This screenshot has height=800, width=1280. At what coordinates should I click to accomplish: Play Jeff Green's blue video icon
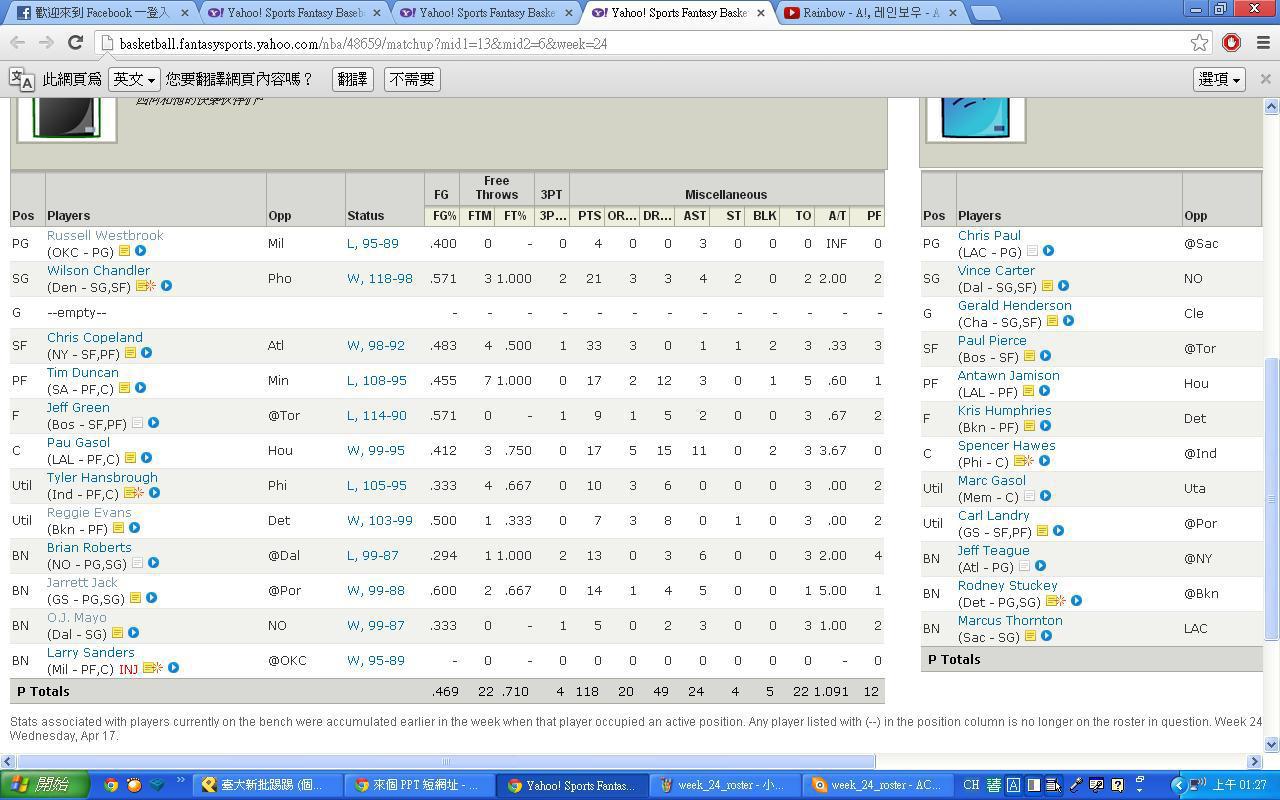(153, 423)
